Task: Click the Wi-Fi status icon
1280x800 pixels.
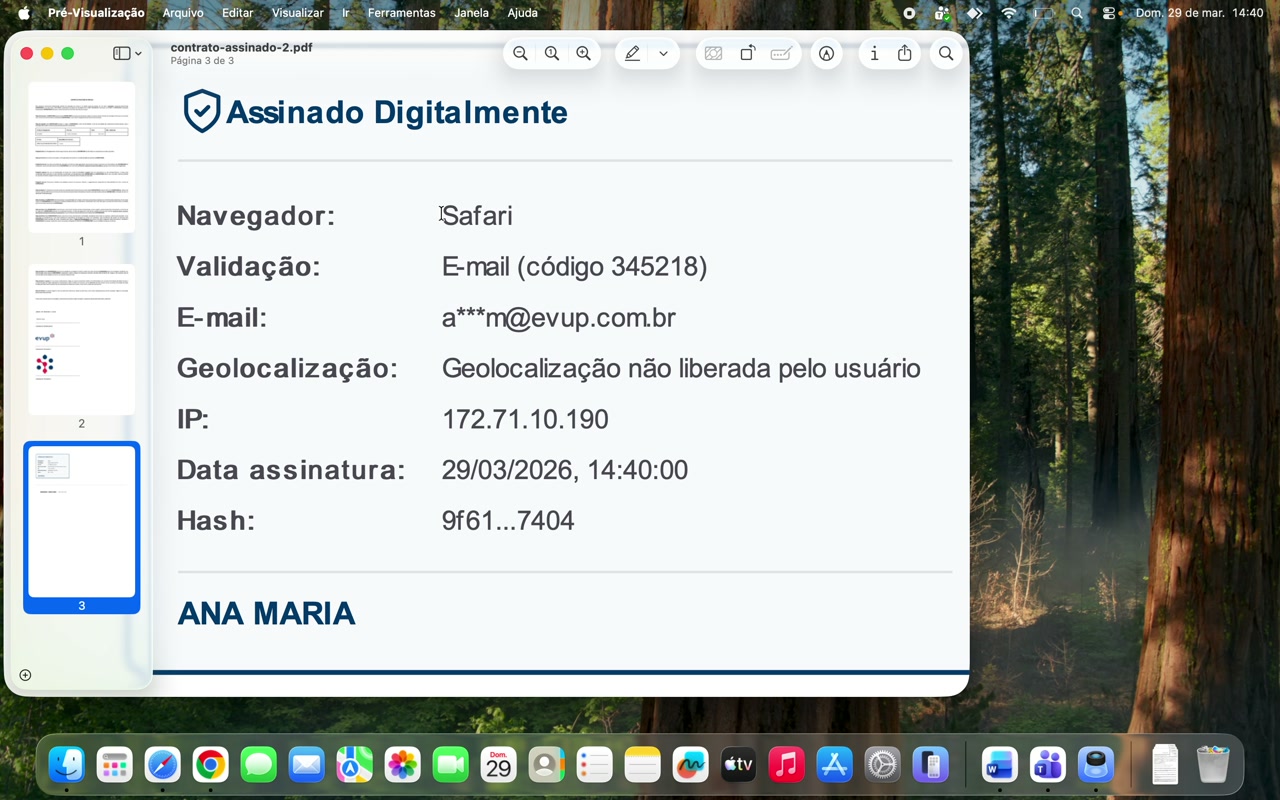Action: click(x=1009, y=13)
